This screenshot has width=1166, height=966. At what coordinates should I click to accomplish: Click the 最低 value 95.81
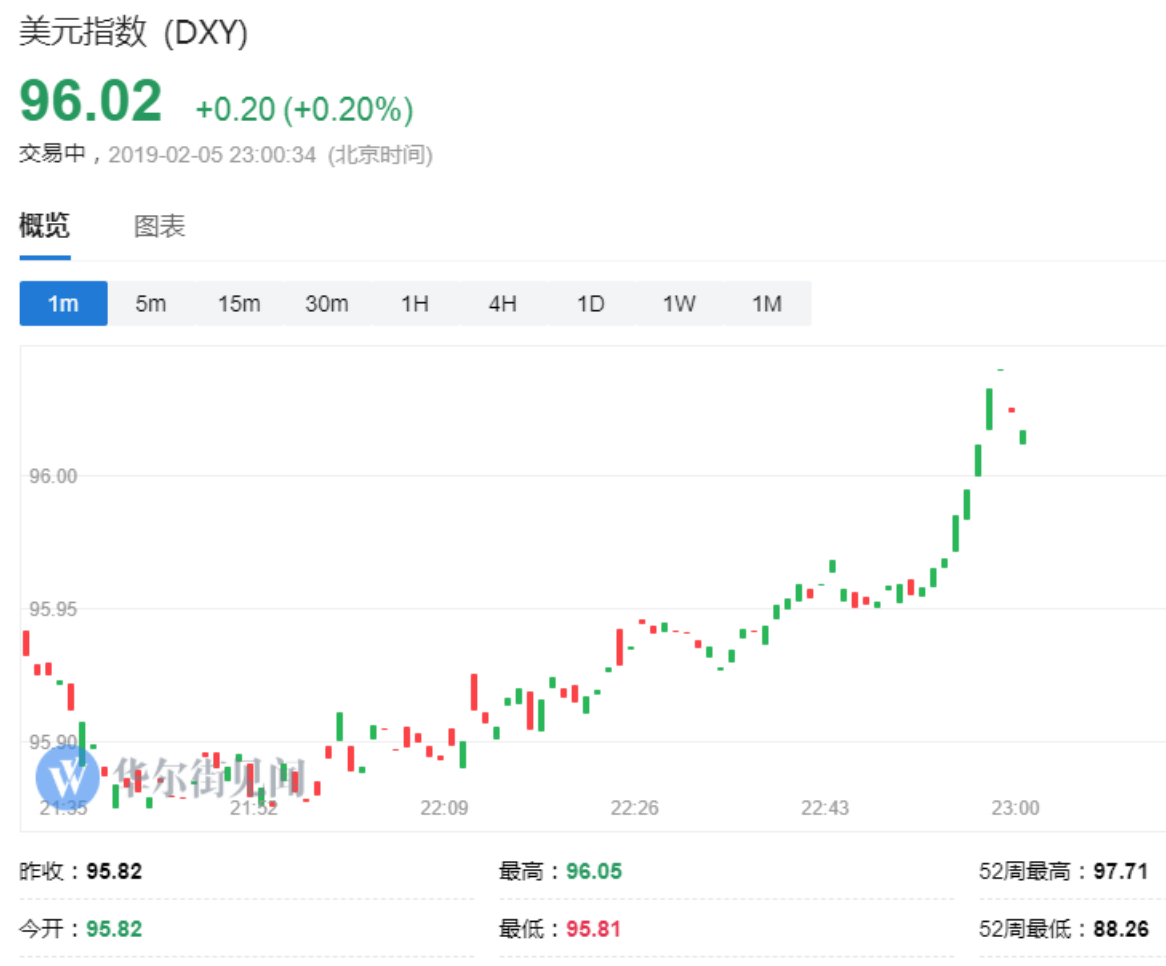pos(594,929)
